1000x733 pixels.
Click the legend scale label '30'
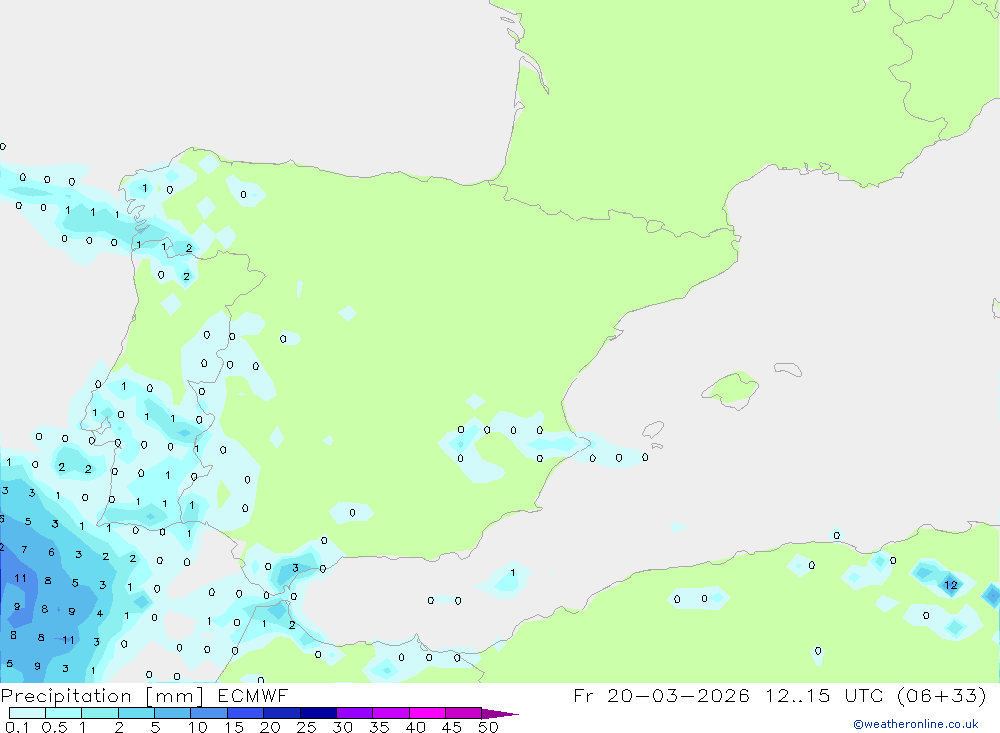coord(342,727)
